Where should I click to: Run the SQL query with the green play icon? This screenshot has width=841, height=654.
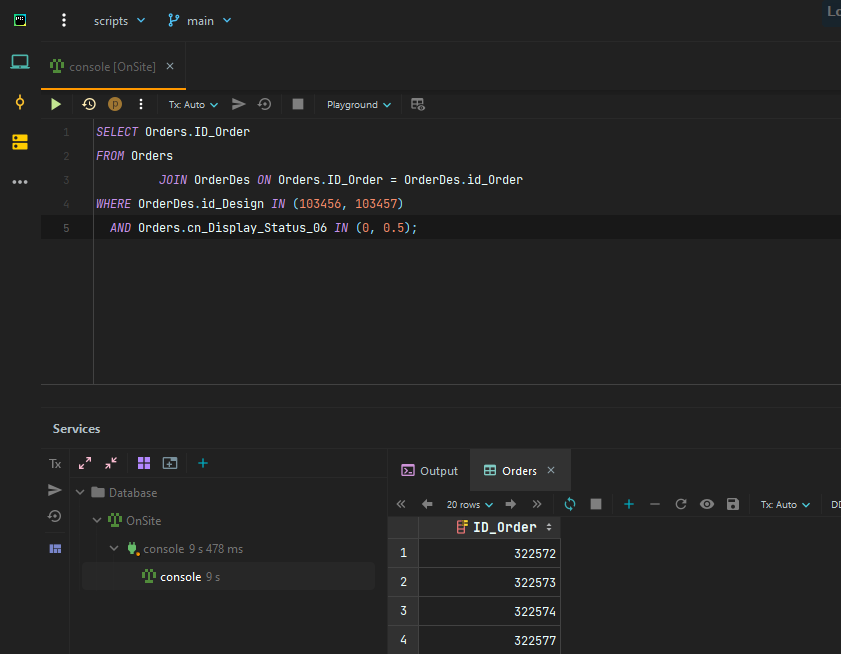pos(55,104)
